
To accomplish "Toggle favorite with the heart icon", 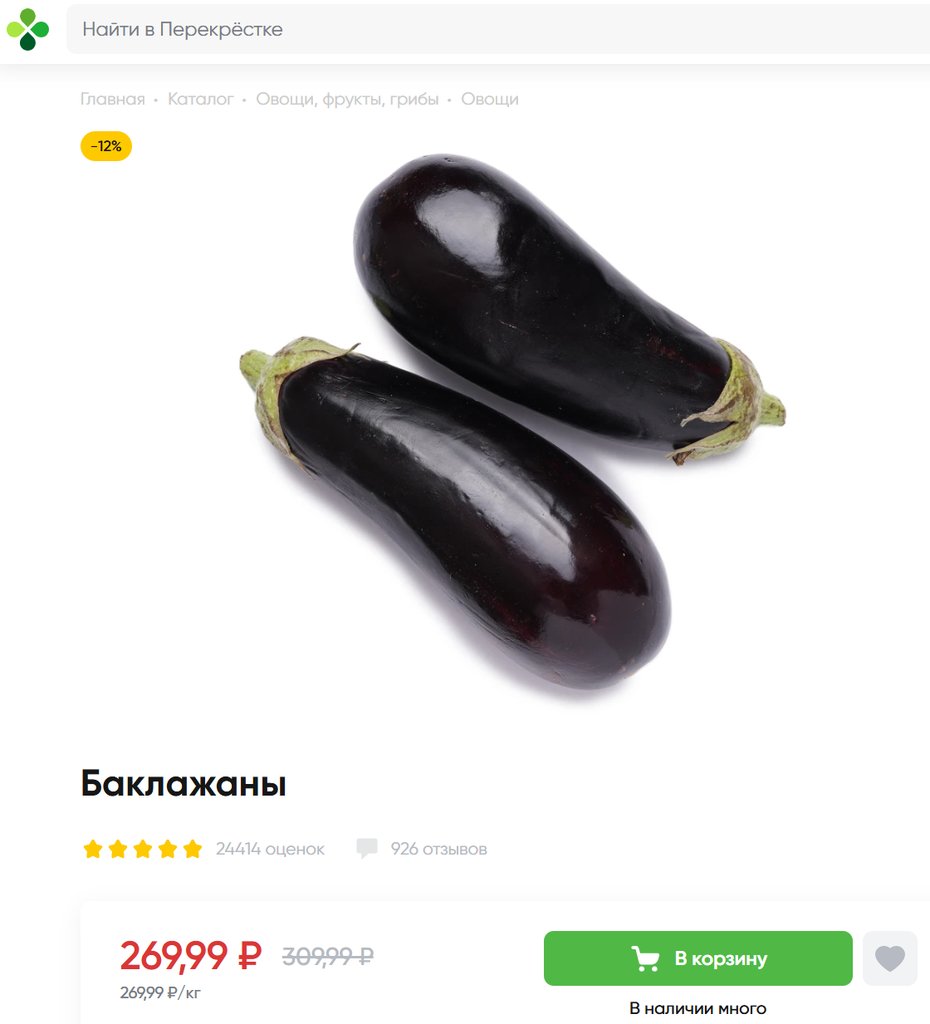I will tap(890, 959).
